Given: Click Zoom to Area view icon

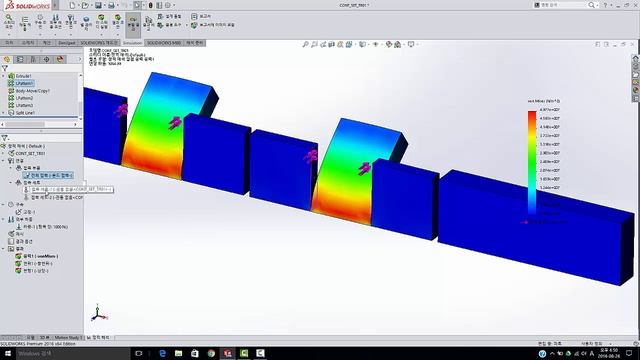Looking at the screenshot, I should [x=314, y=44].
